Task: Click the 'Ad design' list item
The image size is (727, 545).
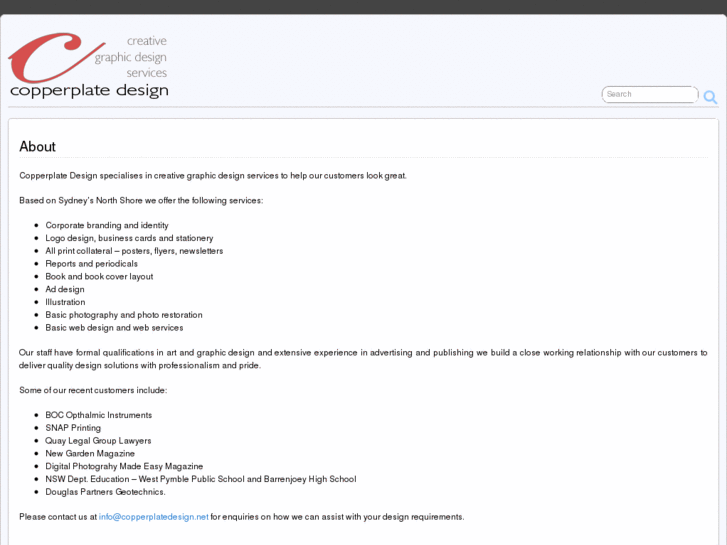Action: pyautogui.click(x=65, y=289)
